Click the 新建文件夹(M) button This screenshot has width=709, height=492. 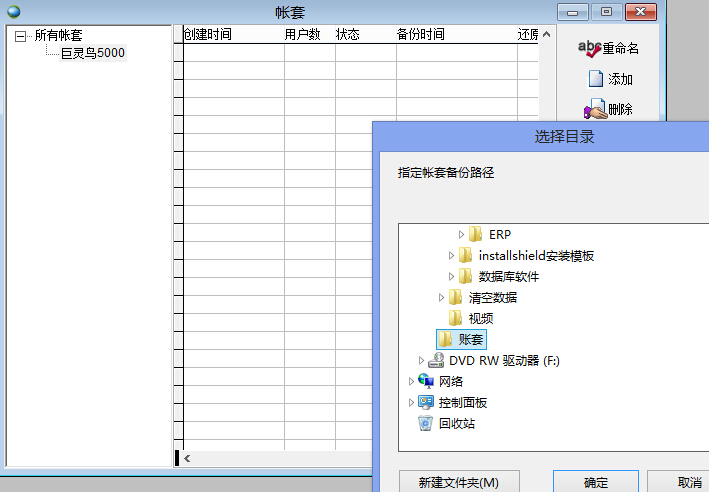tap(458, 482)
